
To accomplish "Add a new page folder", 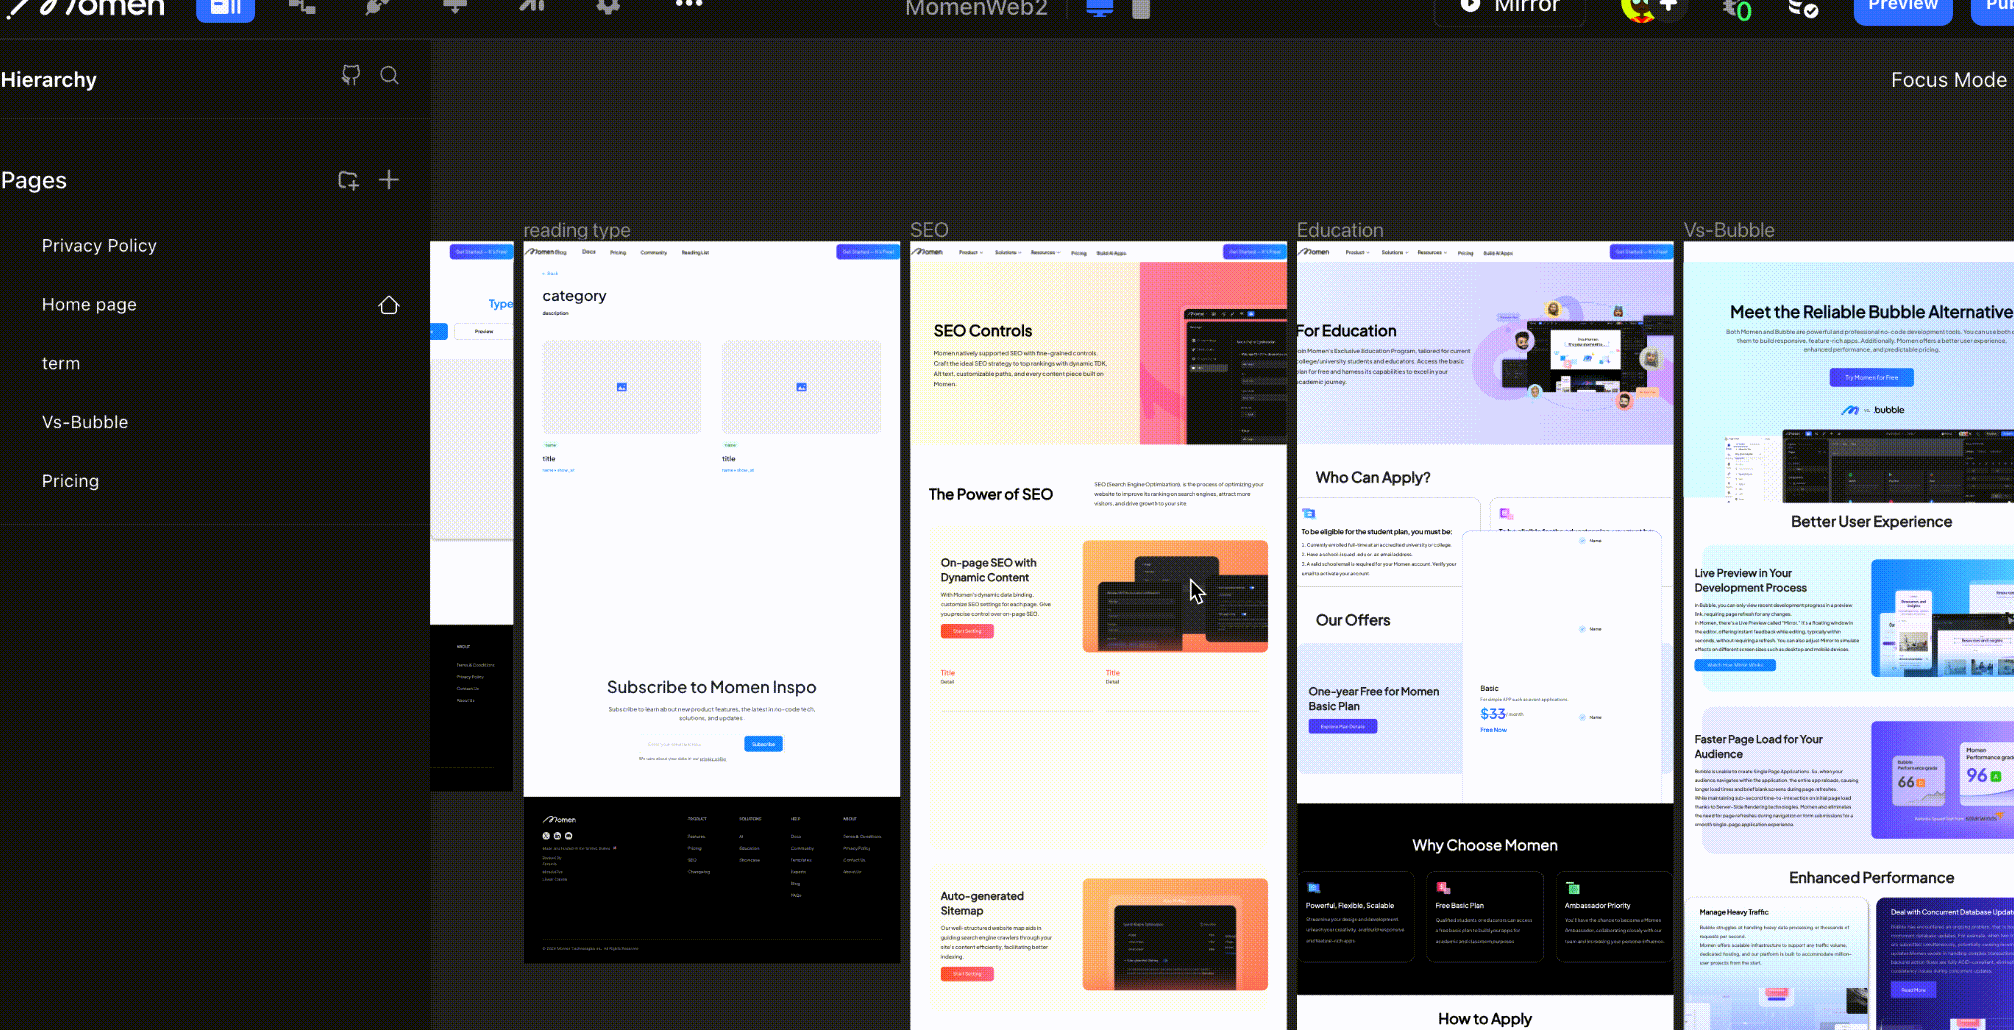I will (x=348, y=180).
